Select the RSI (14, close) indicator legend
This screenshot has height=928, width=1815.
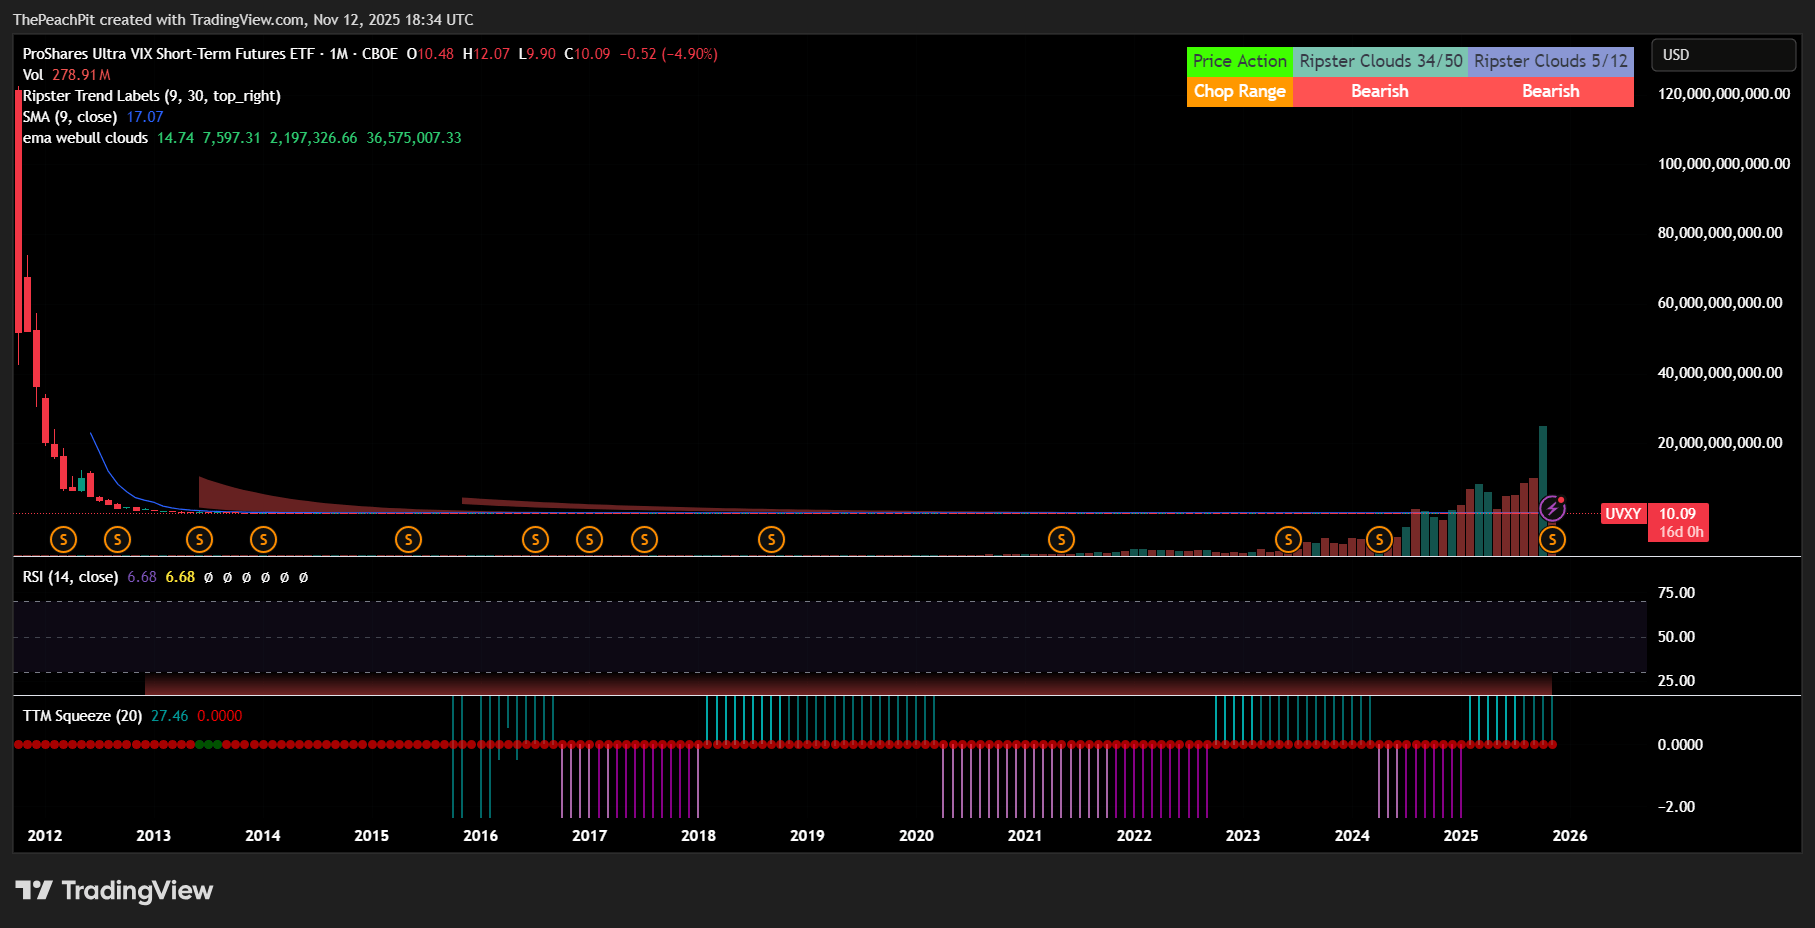70,577
